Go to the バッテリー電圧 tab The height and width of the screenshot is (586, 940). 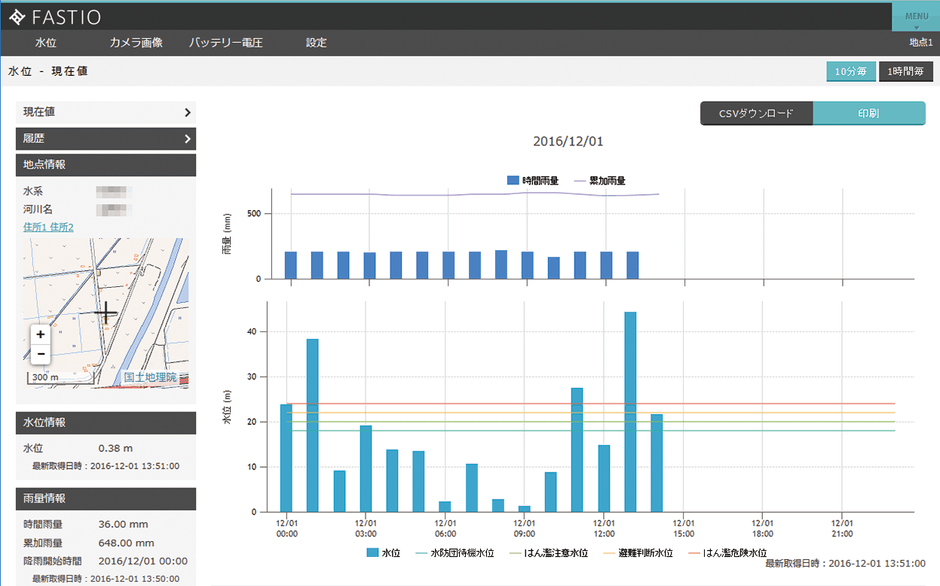pos(225,43)
